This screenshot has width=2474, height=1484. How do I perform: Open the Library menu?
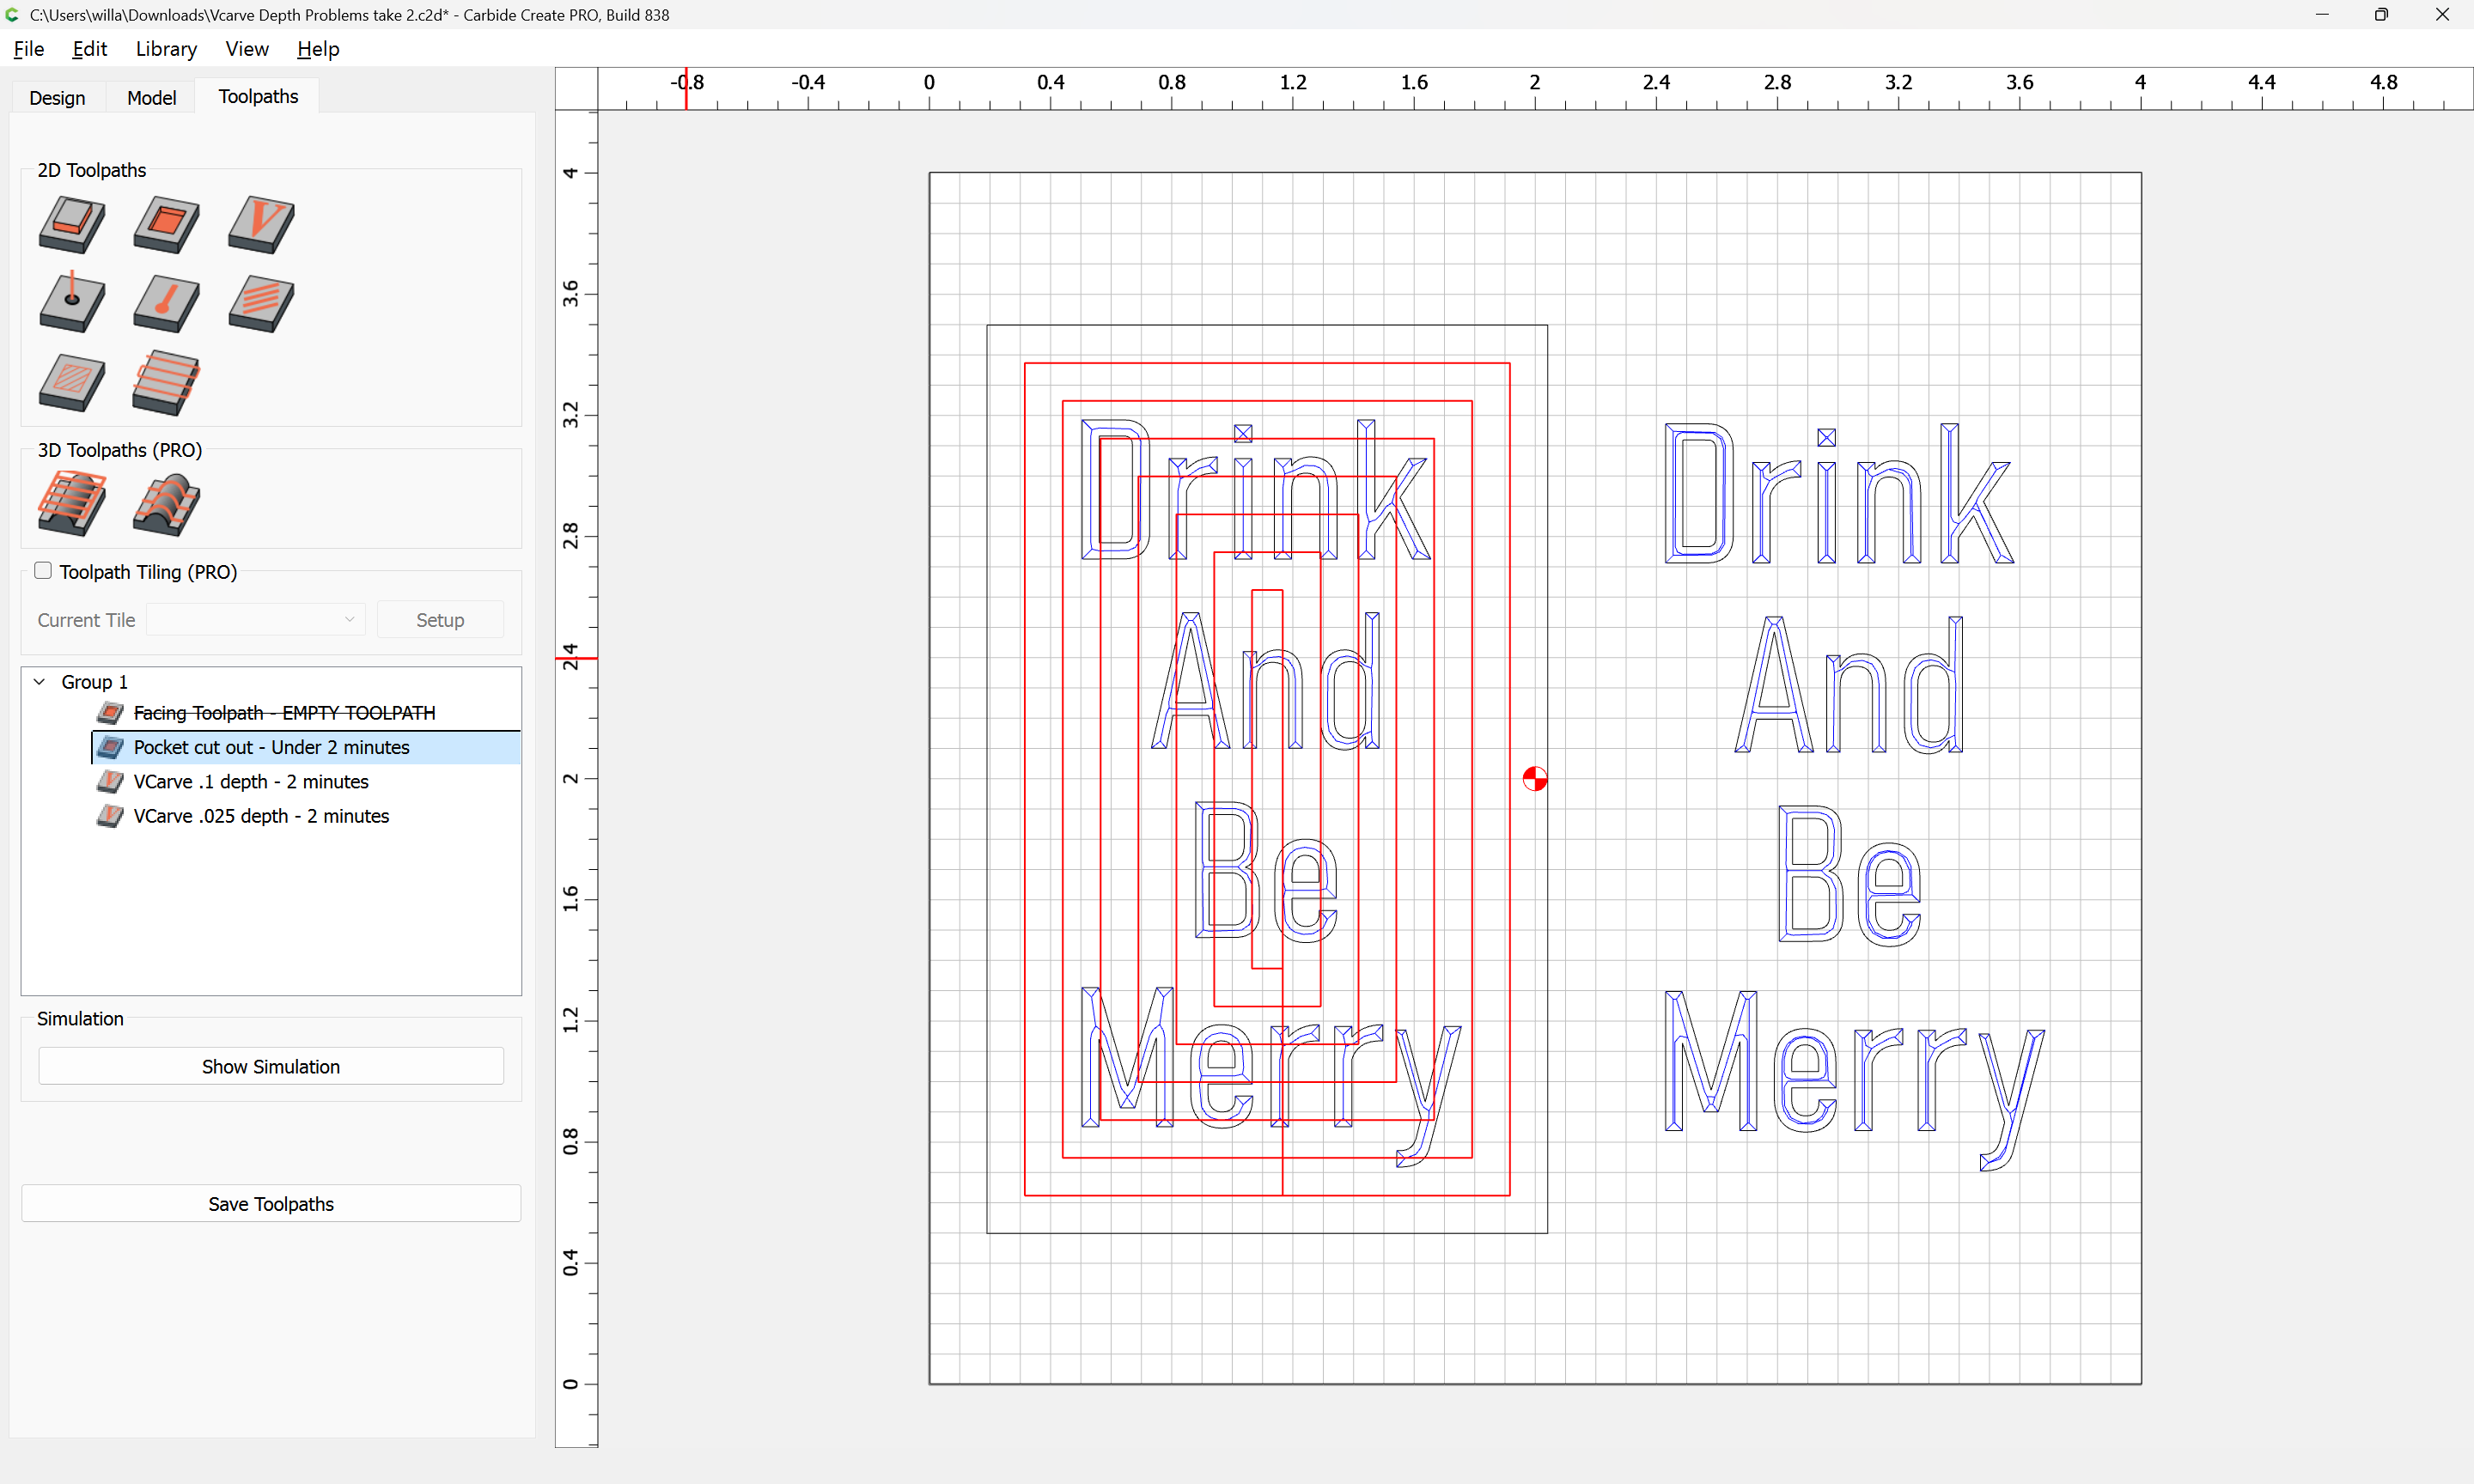click(166, 49)
